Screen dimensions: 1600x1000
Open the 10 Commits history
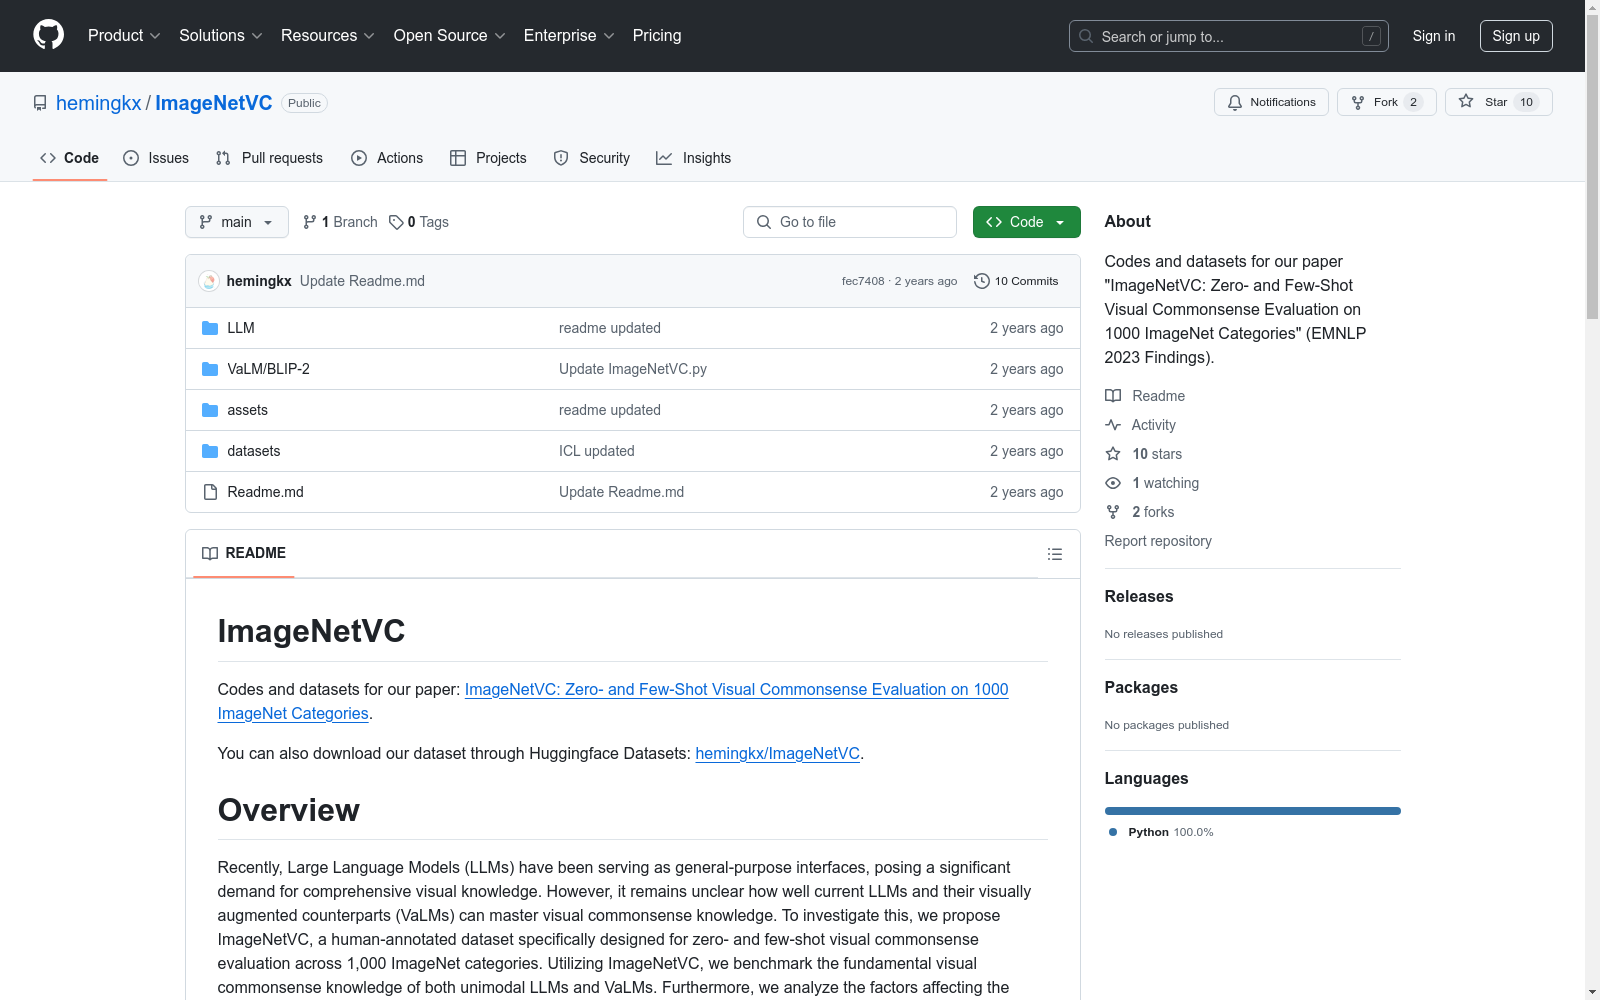point(1016,281)
